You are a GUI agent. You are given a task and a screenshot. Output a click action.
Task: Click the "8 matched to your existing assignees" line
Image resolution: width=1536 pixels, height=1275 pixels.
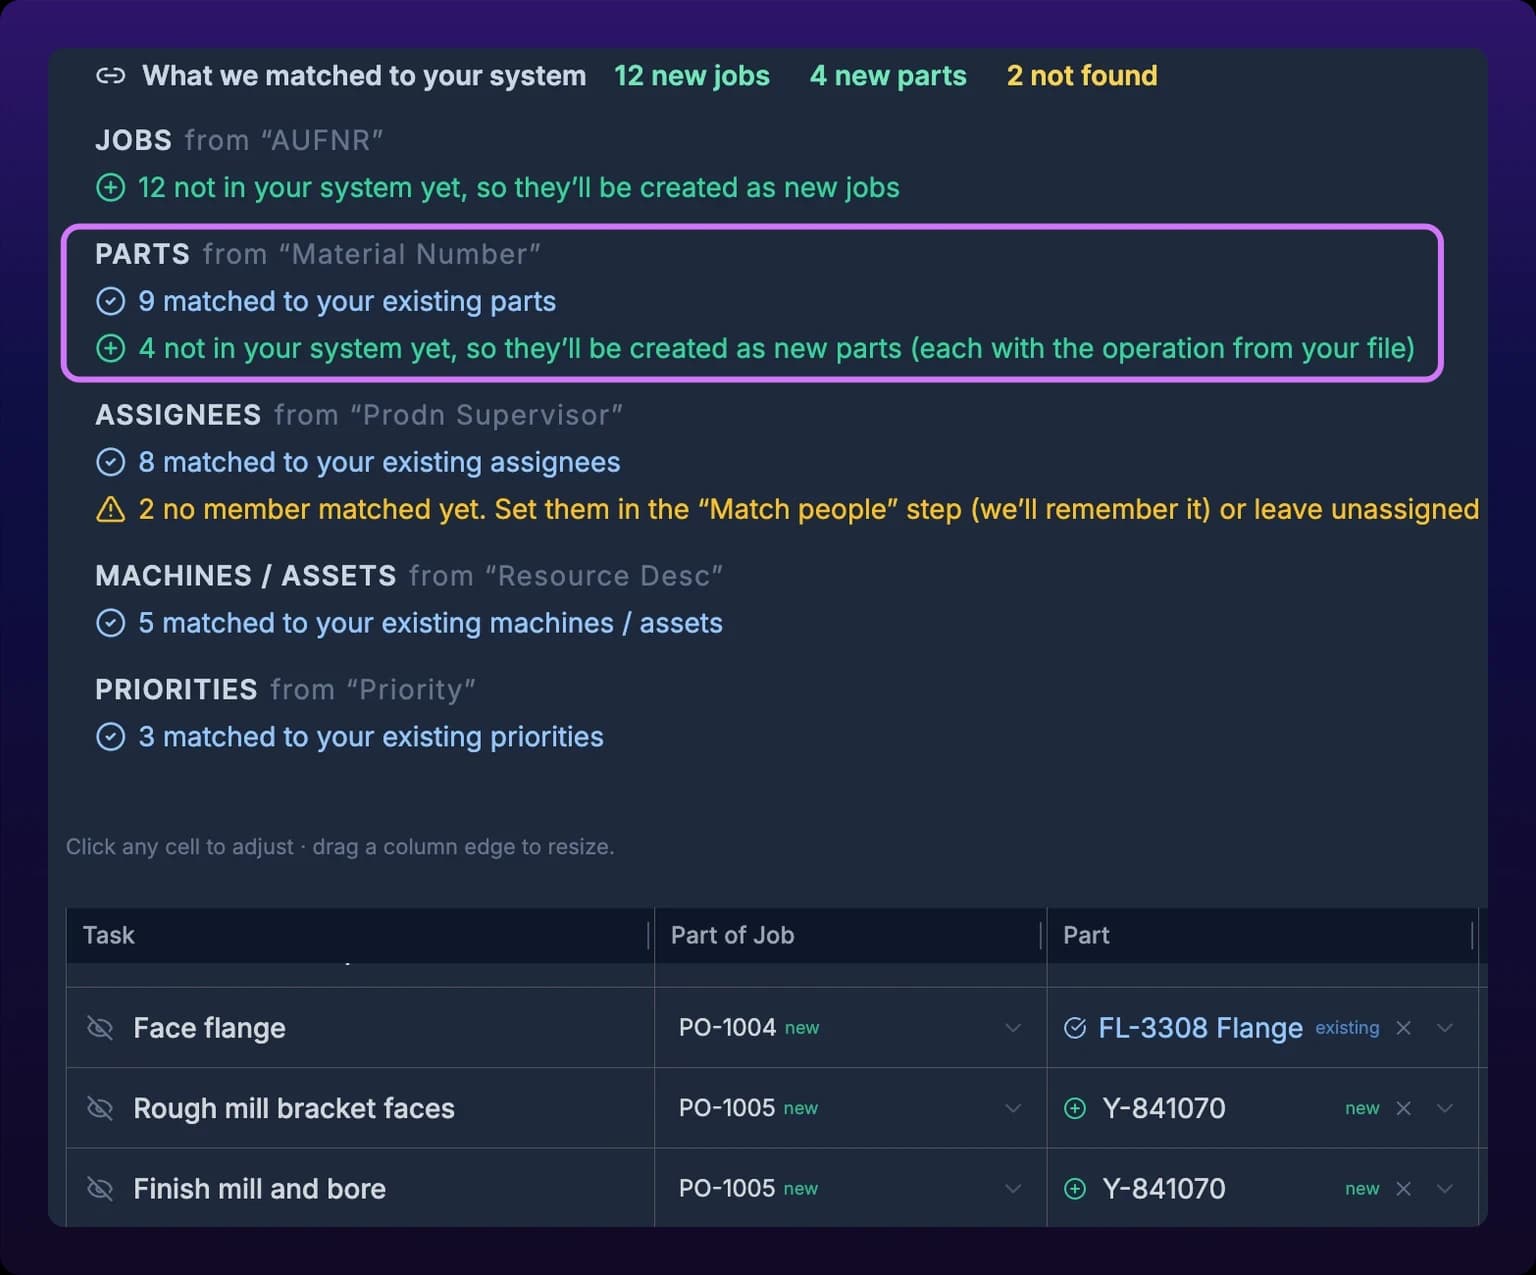coord(379,462)
